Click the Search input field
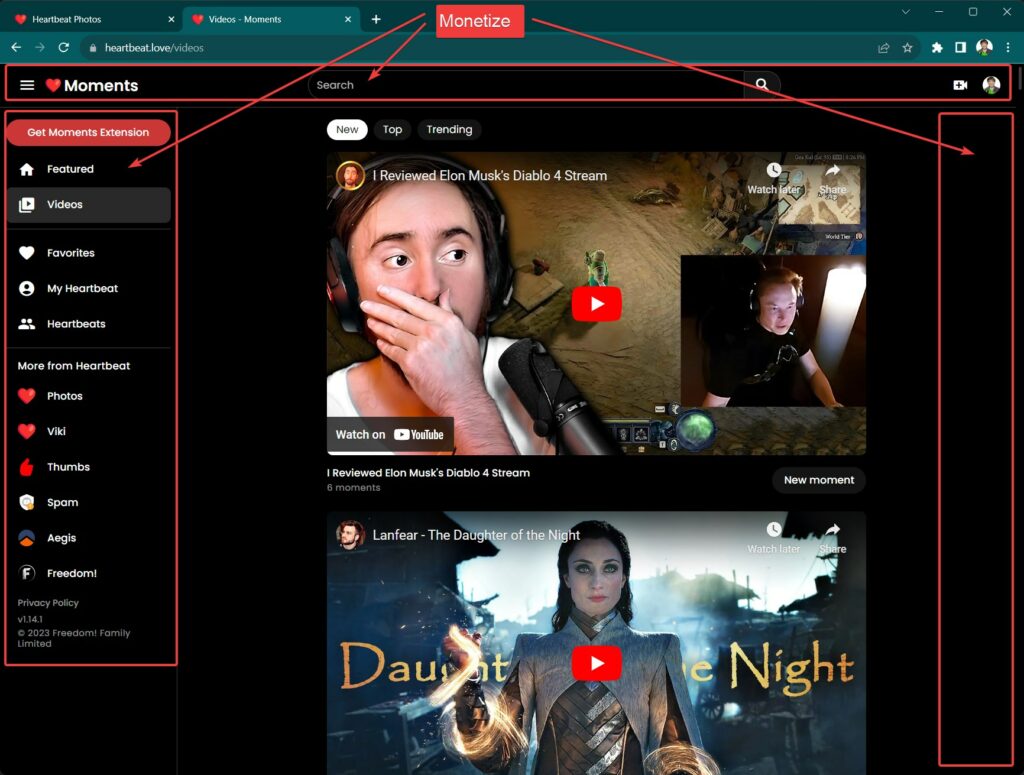Viewport: 1024px width, 775px height. pyautogui.click(x=526, y=85)
